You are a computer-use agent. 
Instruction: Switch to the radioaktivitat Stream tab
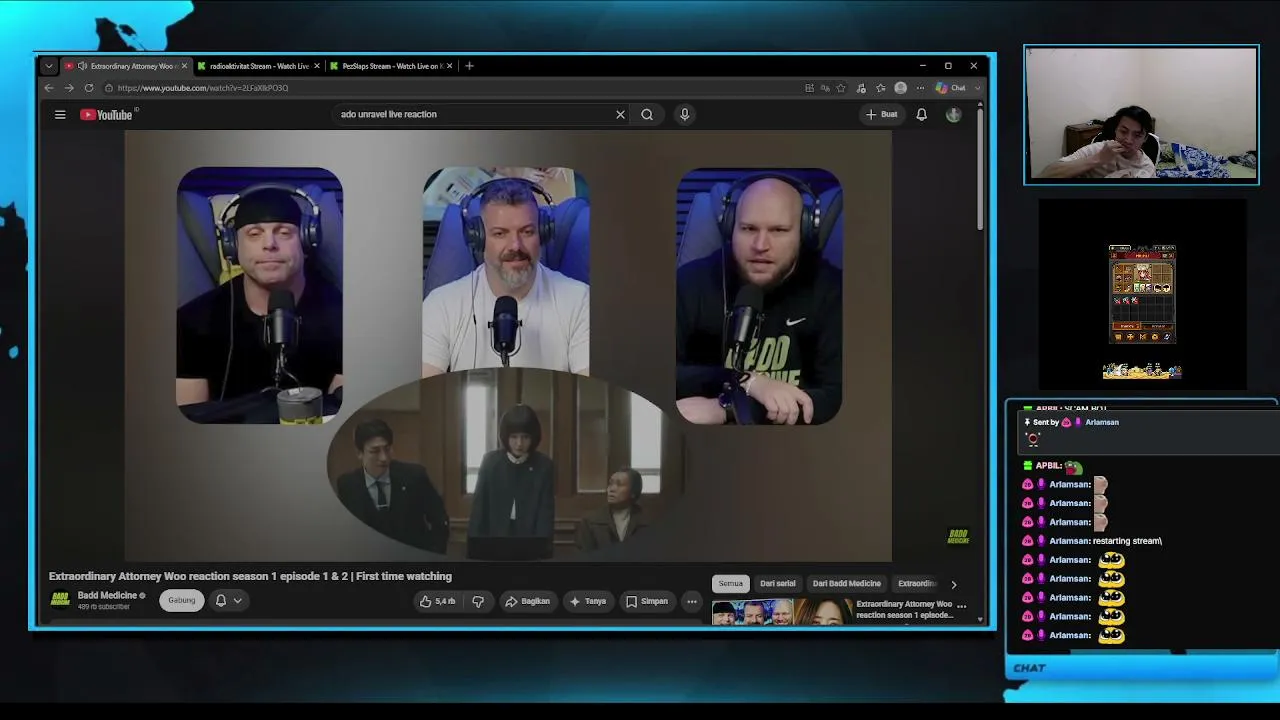coord(259,66)
